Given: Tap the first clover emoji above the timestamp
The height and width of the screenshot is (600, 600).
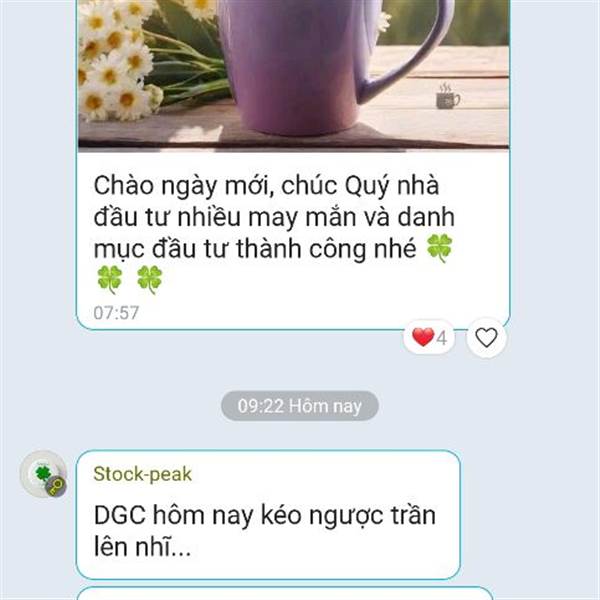Looking at the screenshot, I should point(109,280).
